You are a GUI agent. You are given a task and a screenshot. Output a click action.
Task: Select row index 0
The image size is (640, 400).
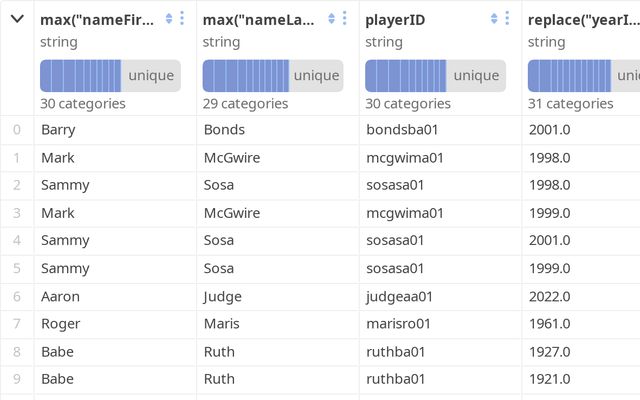coord(15,130)
